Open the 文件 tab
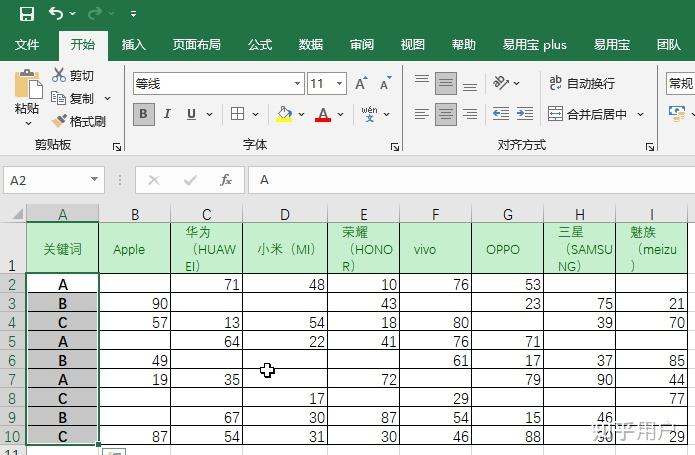 click(x=27, y=45)
